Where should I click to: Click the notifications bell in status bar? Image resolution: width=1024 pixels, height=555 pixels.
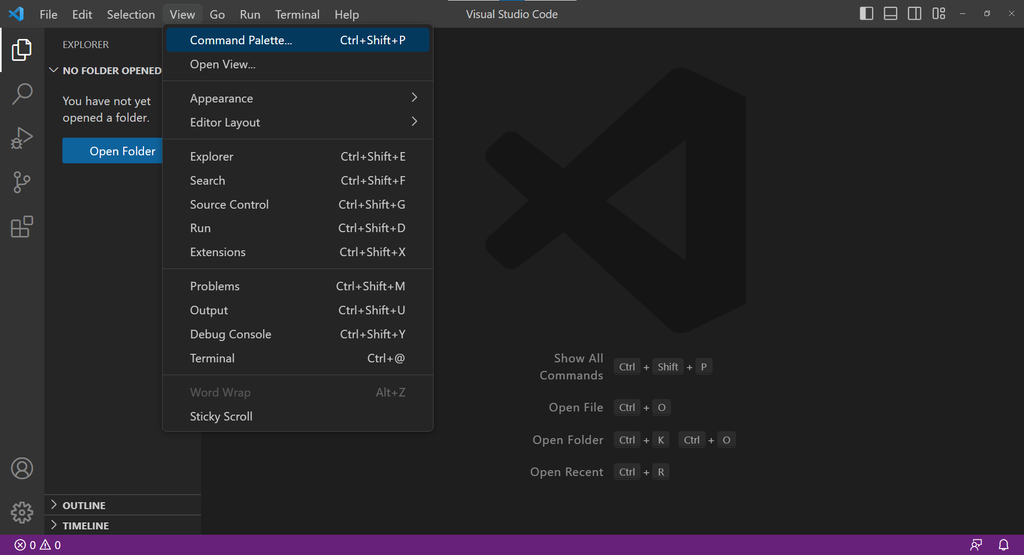point(1003,545)
